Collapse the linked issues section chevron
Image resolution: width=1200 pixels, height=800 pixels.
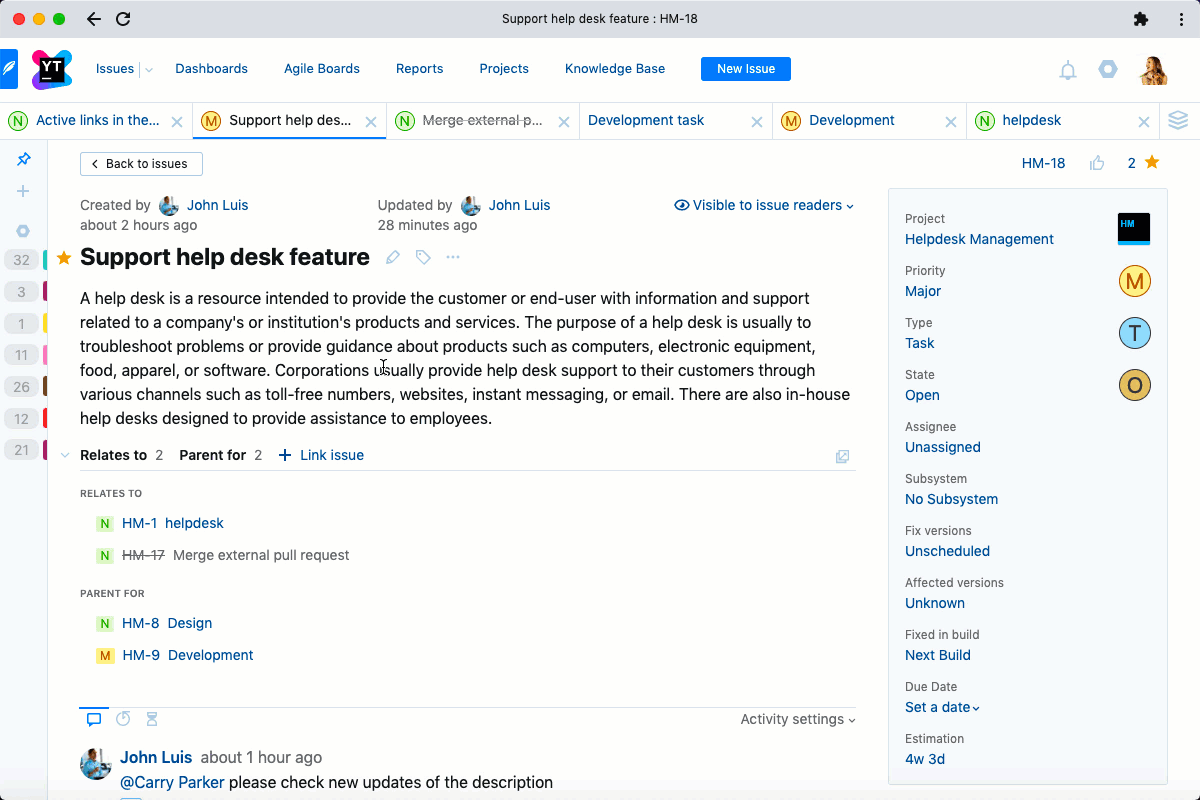pyautogui.click(x=65, y=456)
